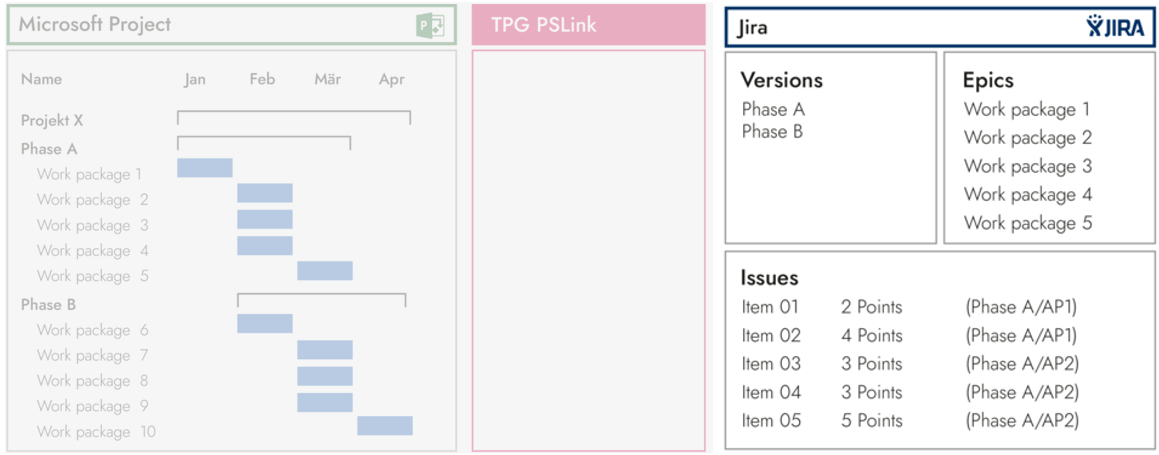
Task: Select Item 05 with 5 Points
Action: click(x=771, y=421)
